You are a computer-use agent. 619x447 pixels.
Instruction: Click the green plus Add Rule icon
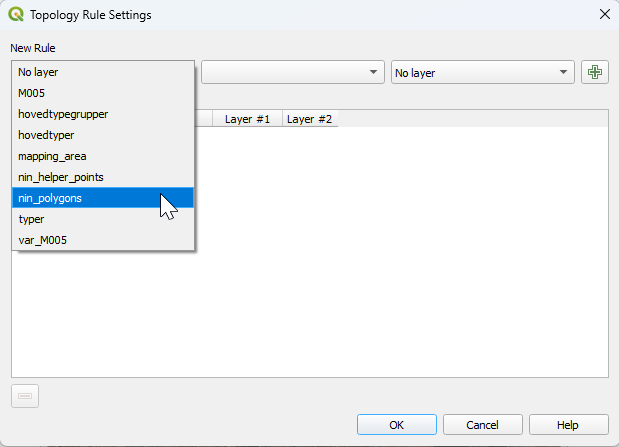pyautogui.click(x=595, y=72)
